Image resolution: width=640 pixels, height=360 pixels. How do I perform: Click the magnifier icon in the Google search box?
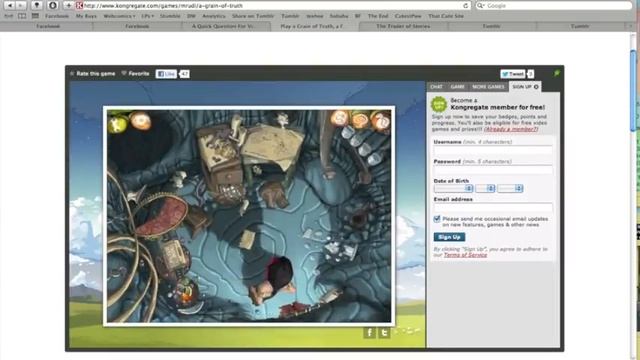click(481, 6)
